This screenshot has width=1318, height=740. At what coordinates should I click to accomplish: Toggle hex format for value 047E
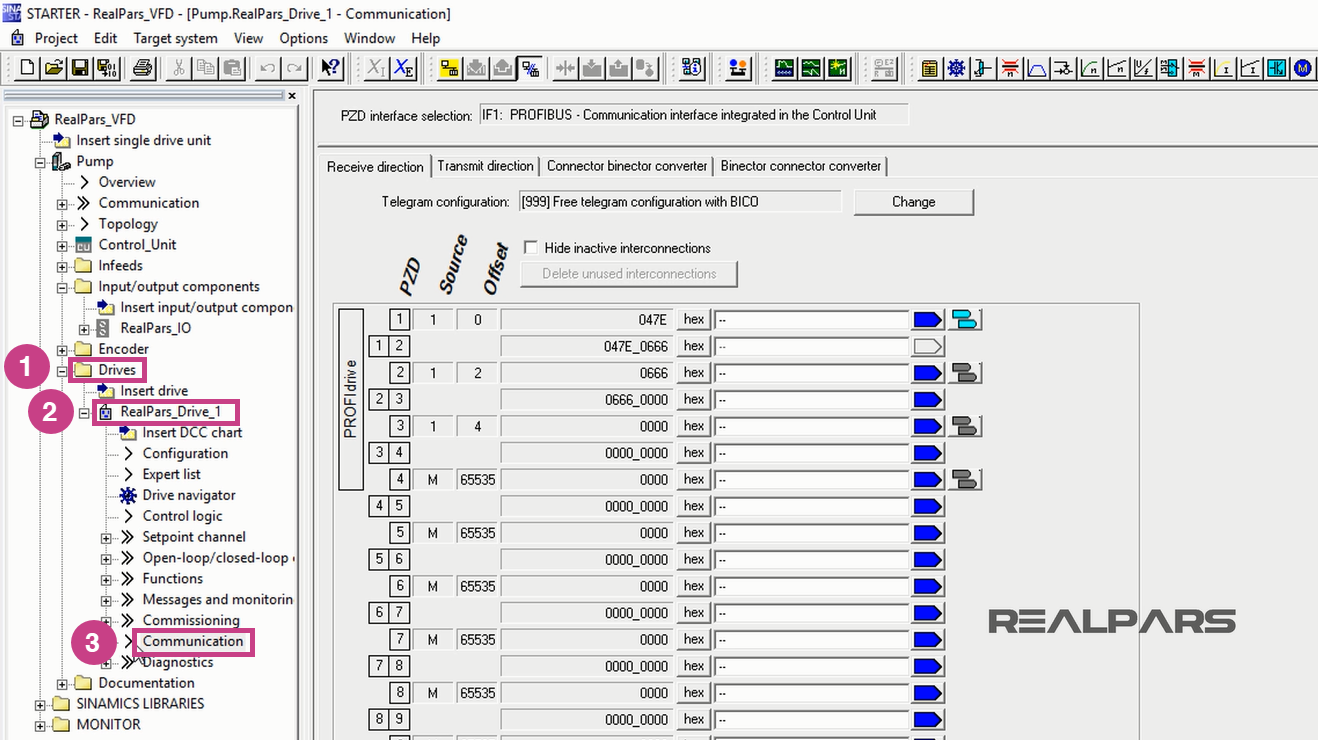click(x=694, y=319)
